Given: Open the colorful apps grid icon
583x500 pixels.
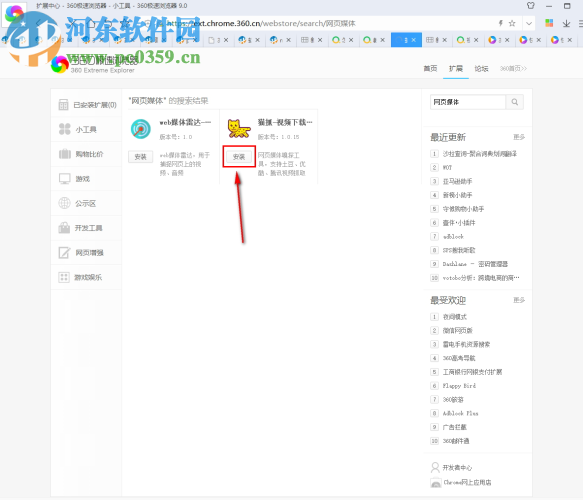Looking at the screenshot, I should click(549, 23).
